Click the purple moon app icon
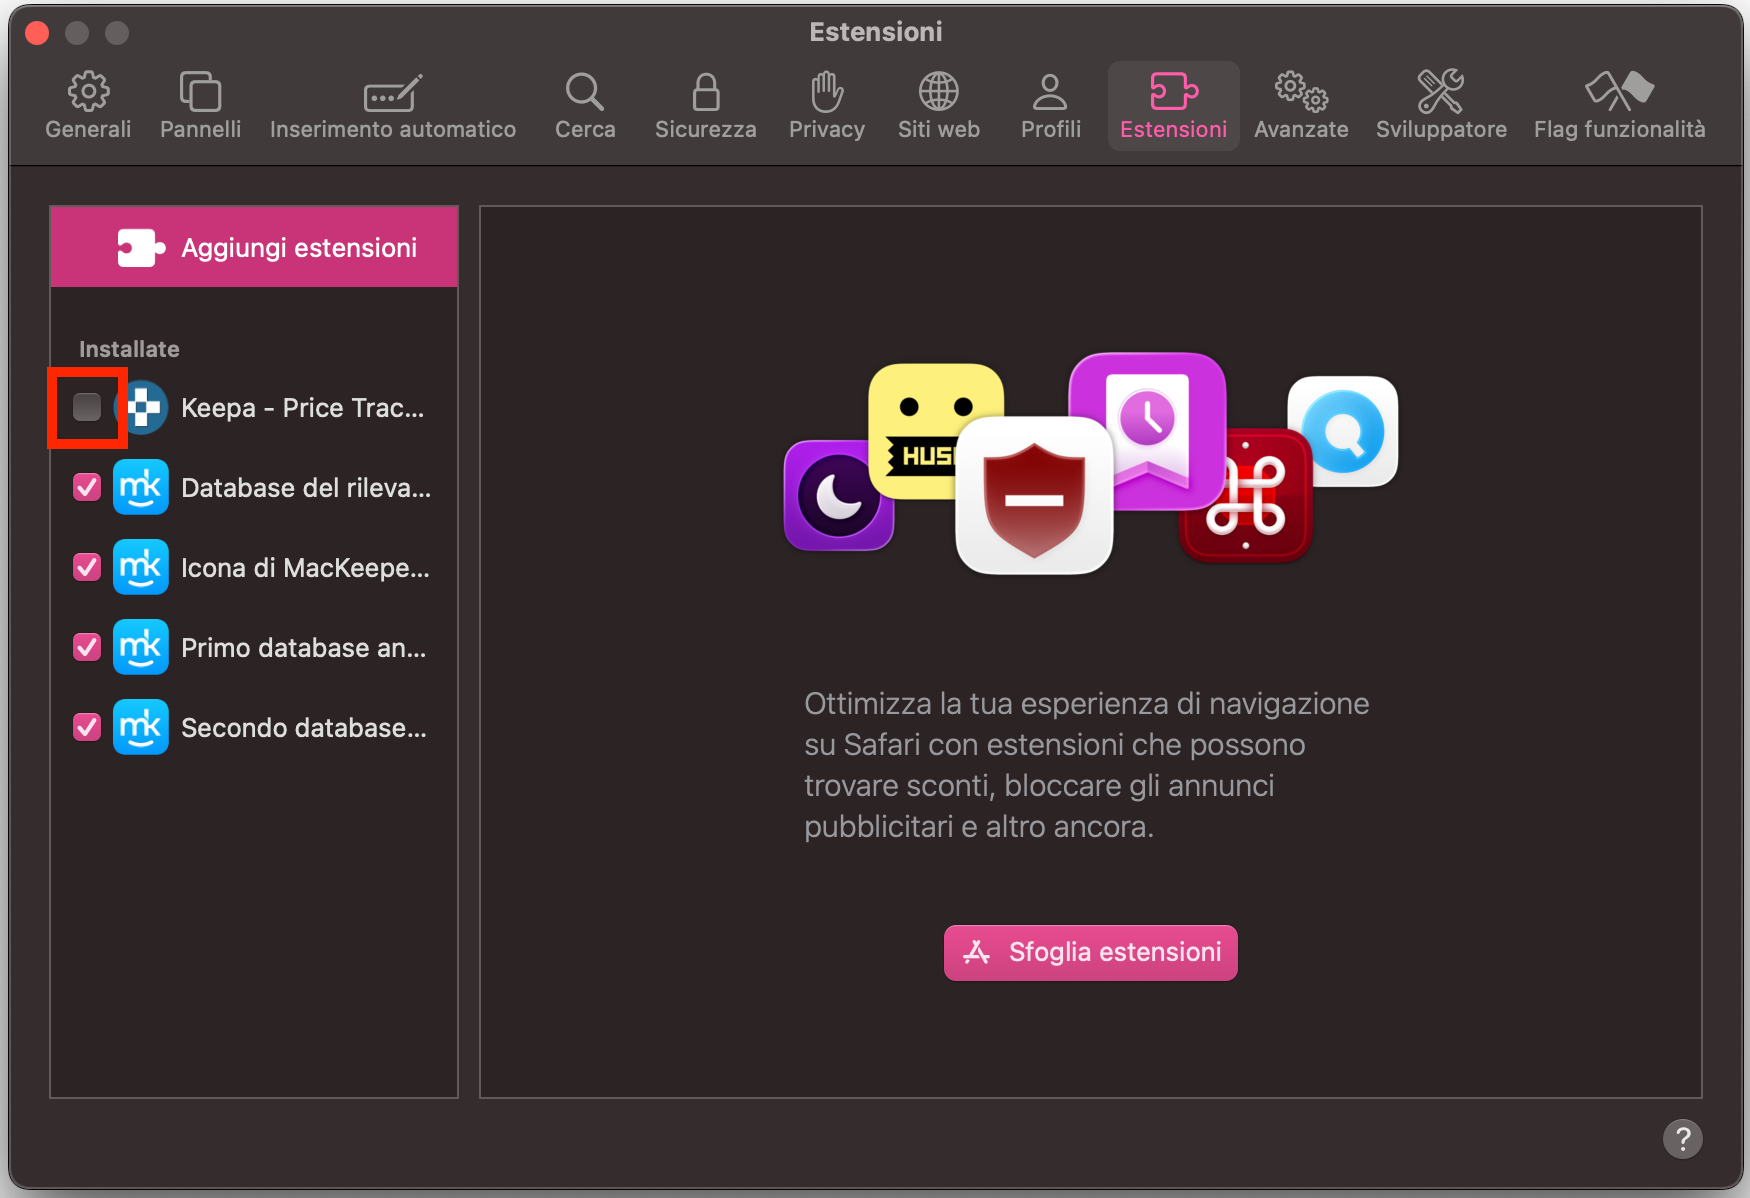The width and height of the screenshot is (1750, 1198). pyautogui.click(x=838, y=496)
